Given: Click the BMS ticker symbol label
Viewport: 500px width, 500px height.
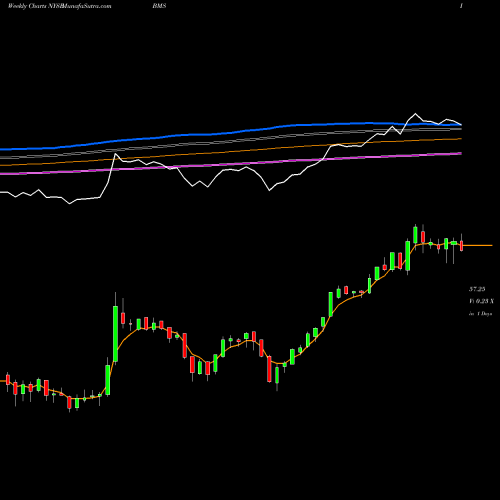Looking at the screenshot, I should (x=159, y=6).
